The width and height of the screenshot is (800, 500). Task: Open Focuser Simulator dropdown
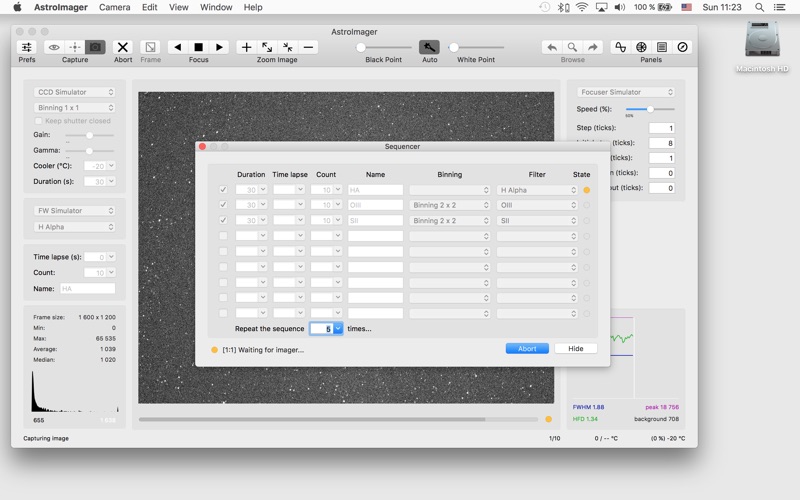tap(626, 92)
